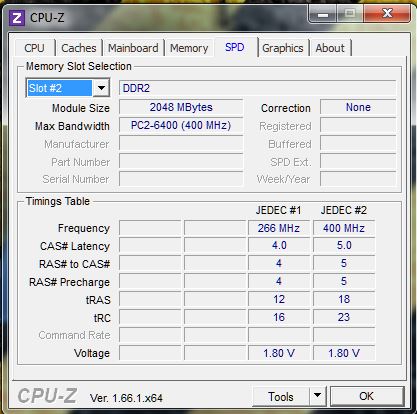Click the DDR2 memory type field

click(x=257, y=88)
